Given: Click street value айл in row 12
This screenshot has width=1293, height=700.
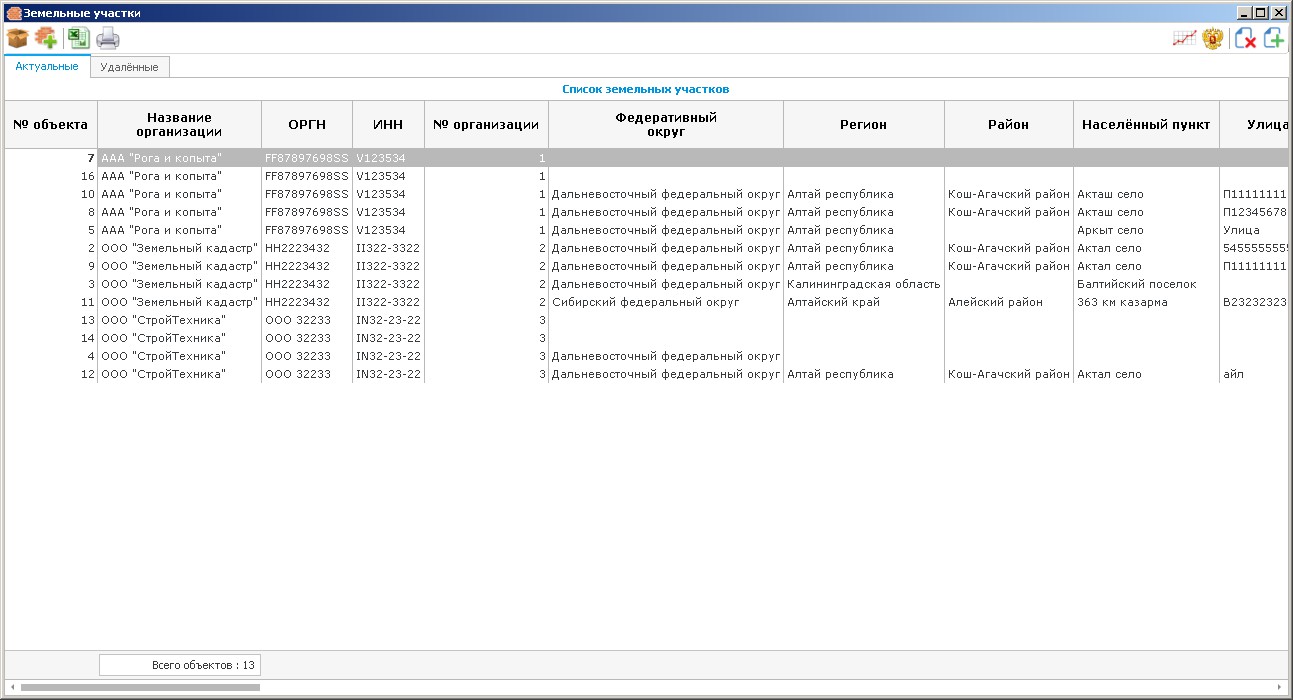Looking at the screenshot, I should (1254, 374).
